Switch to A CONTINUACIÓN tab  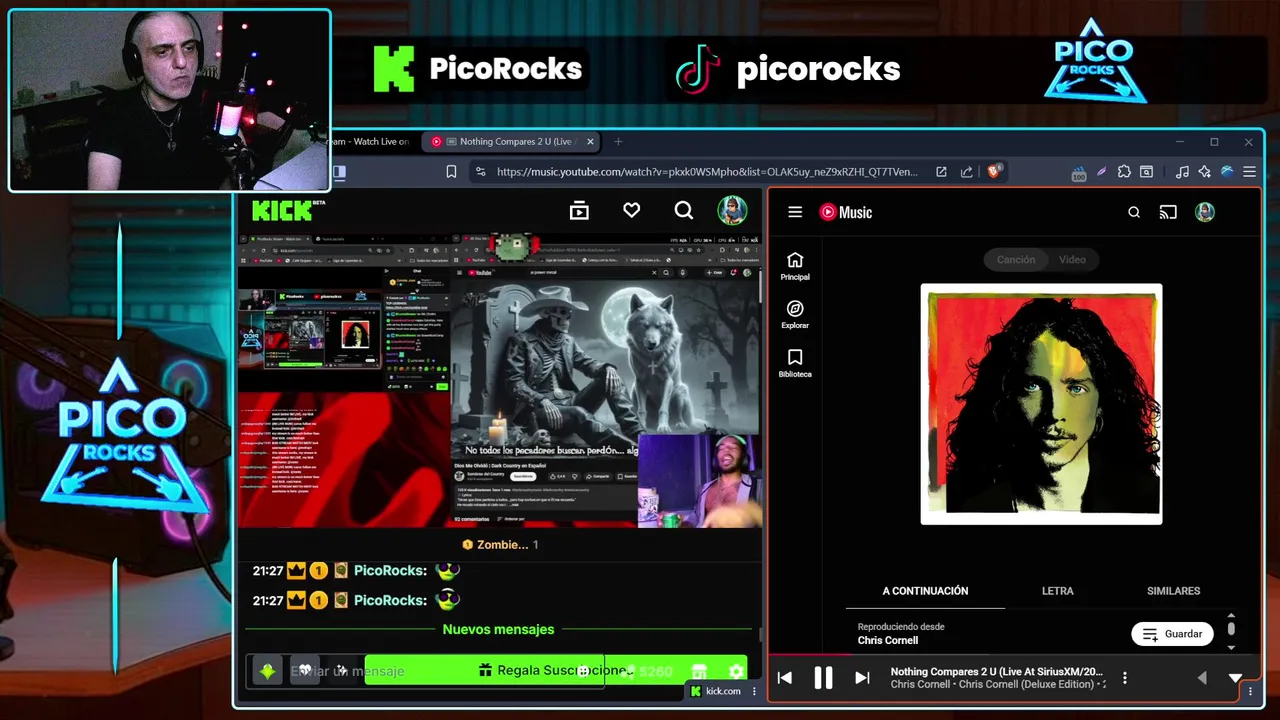click(925, 591)
